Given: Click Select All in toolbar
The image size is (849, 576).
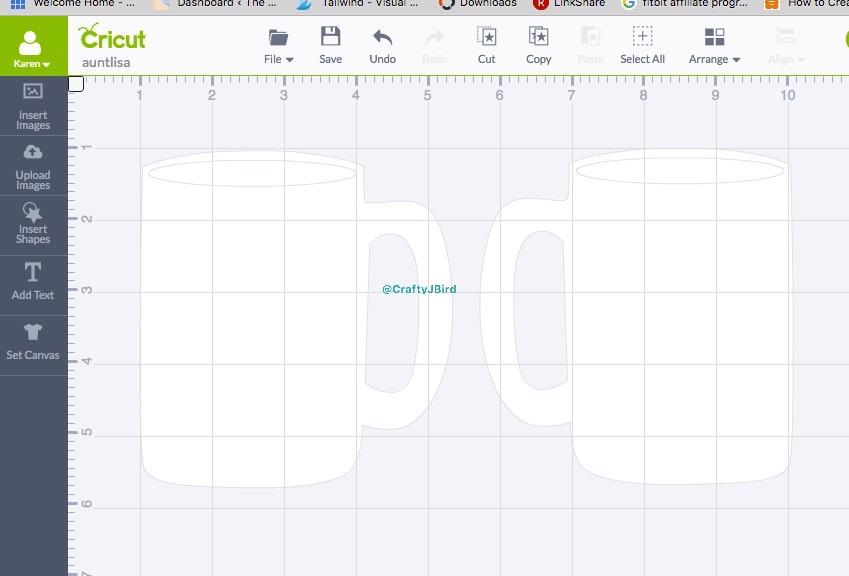Looking at the screenshot, I should (642, 46).
